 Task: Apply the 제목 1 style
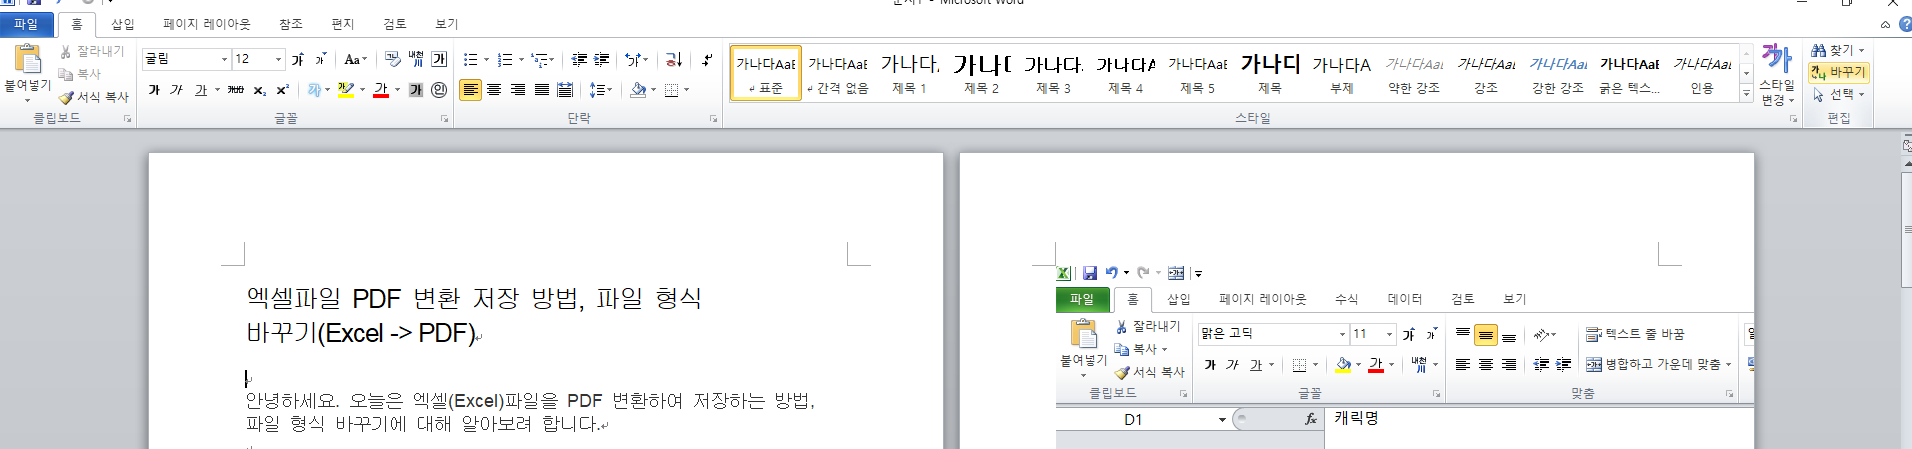(910, 73)
